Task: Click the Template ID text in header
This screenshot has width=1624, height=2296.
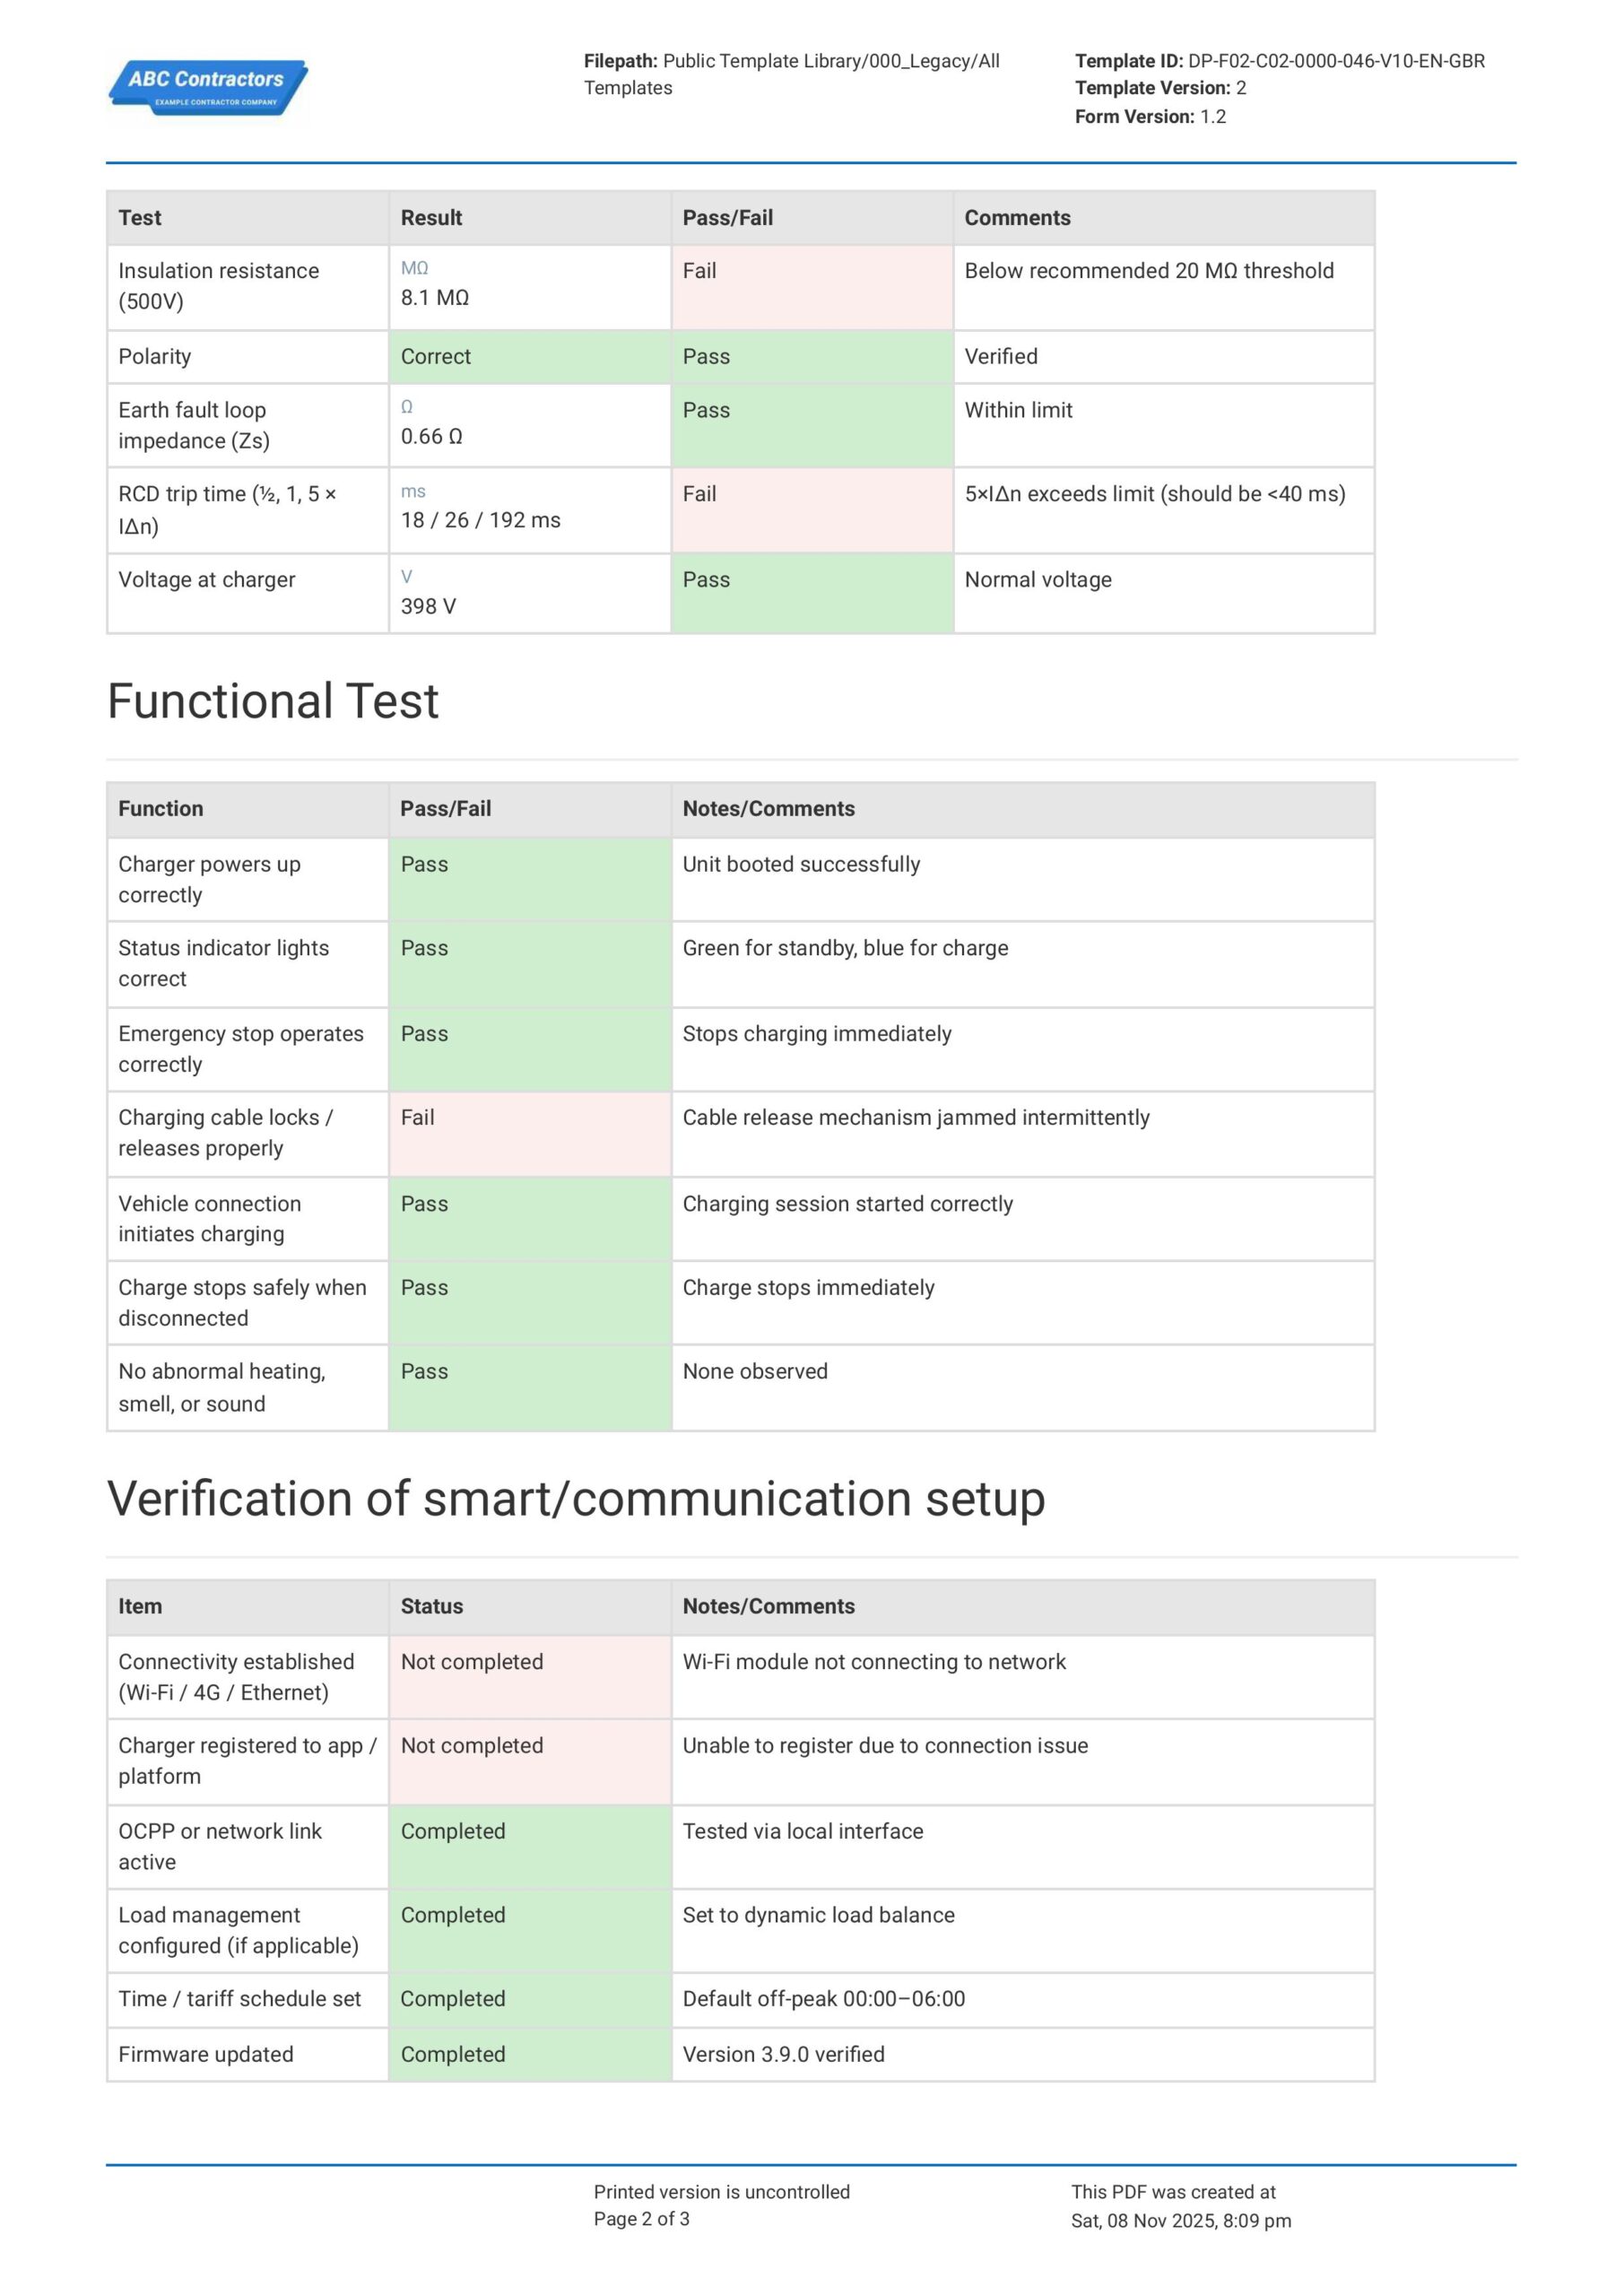Action: pos(1279,61)
